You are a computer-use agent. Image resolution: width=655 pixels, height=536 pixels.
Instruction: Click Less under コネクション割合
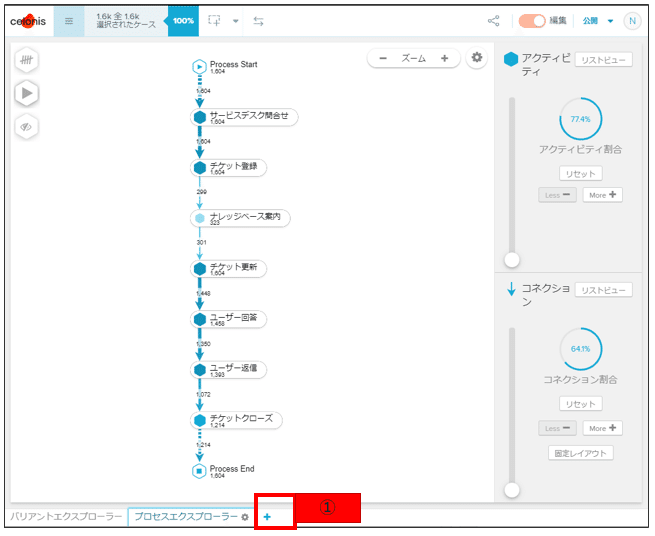pos(557,428)
